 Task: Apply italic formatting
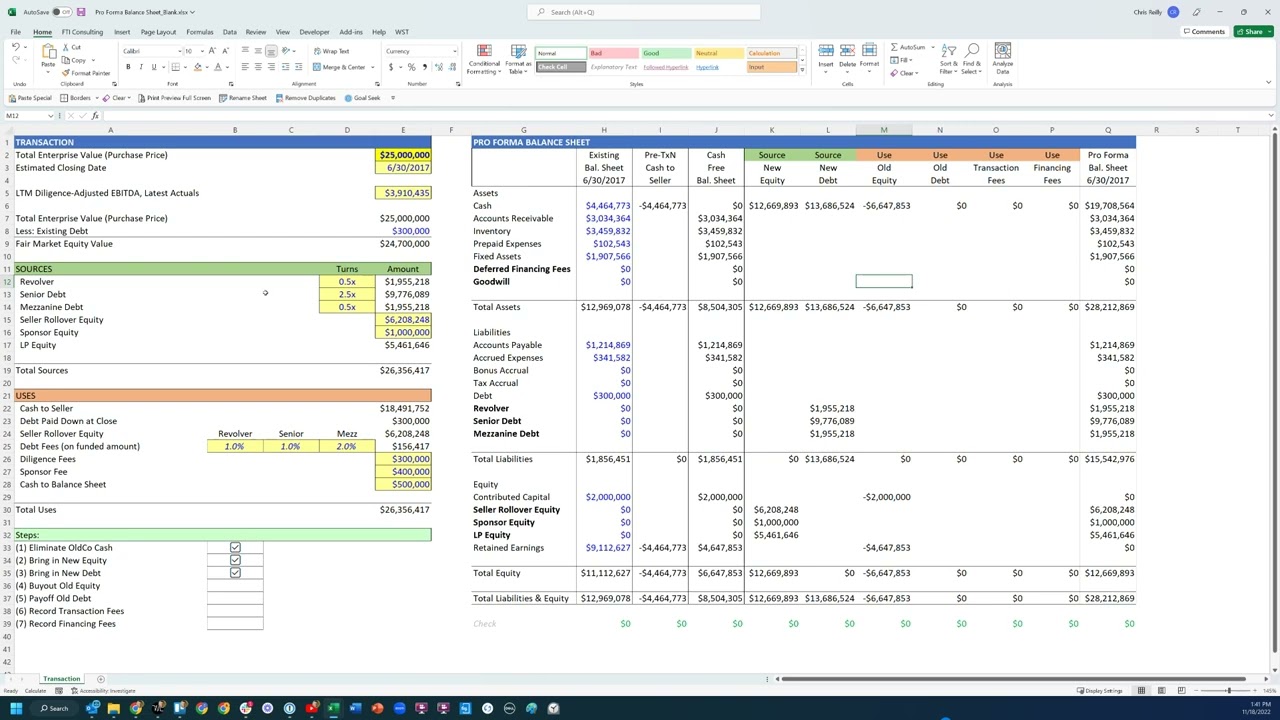[x=141, y=67]
